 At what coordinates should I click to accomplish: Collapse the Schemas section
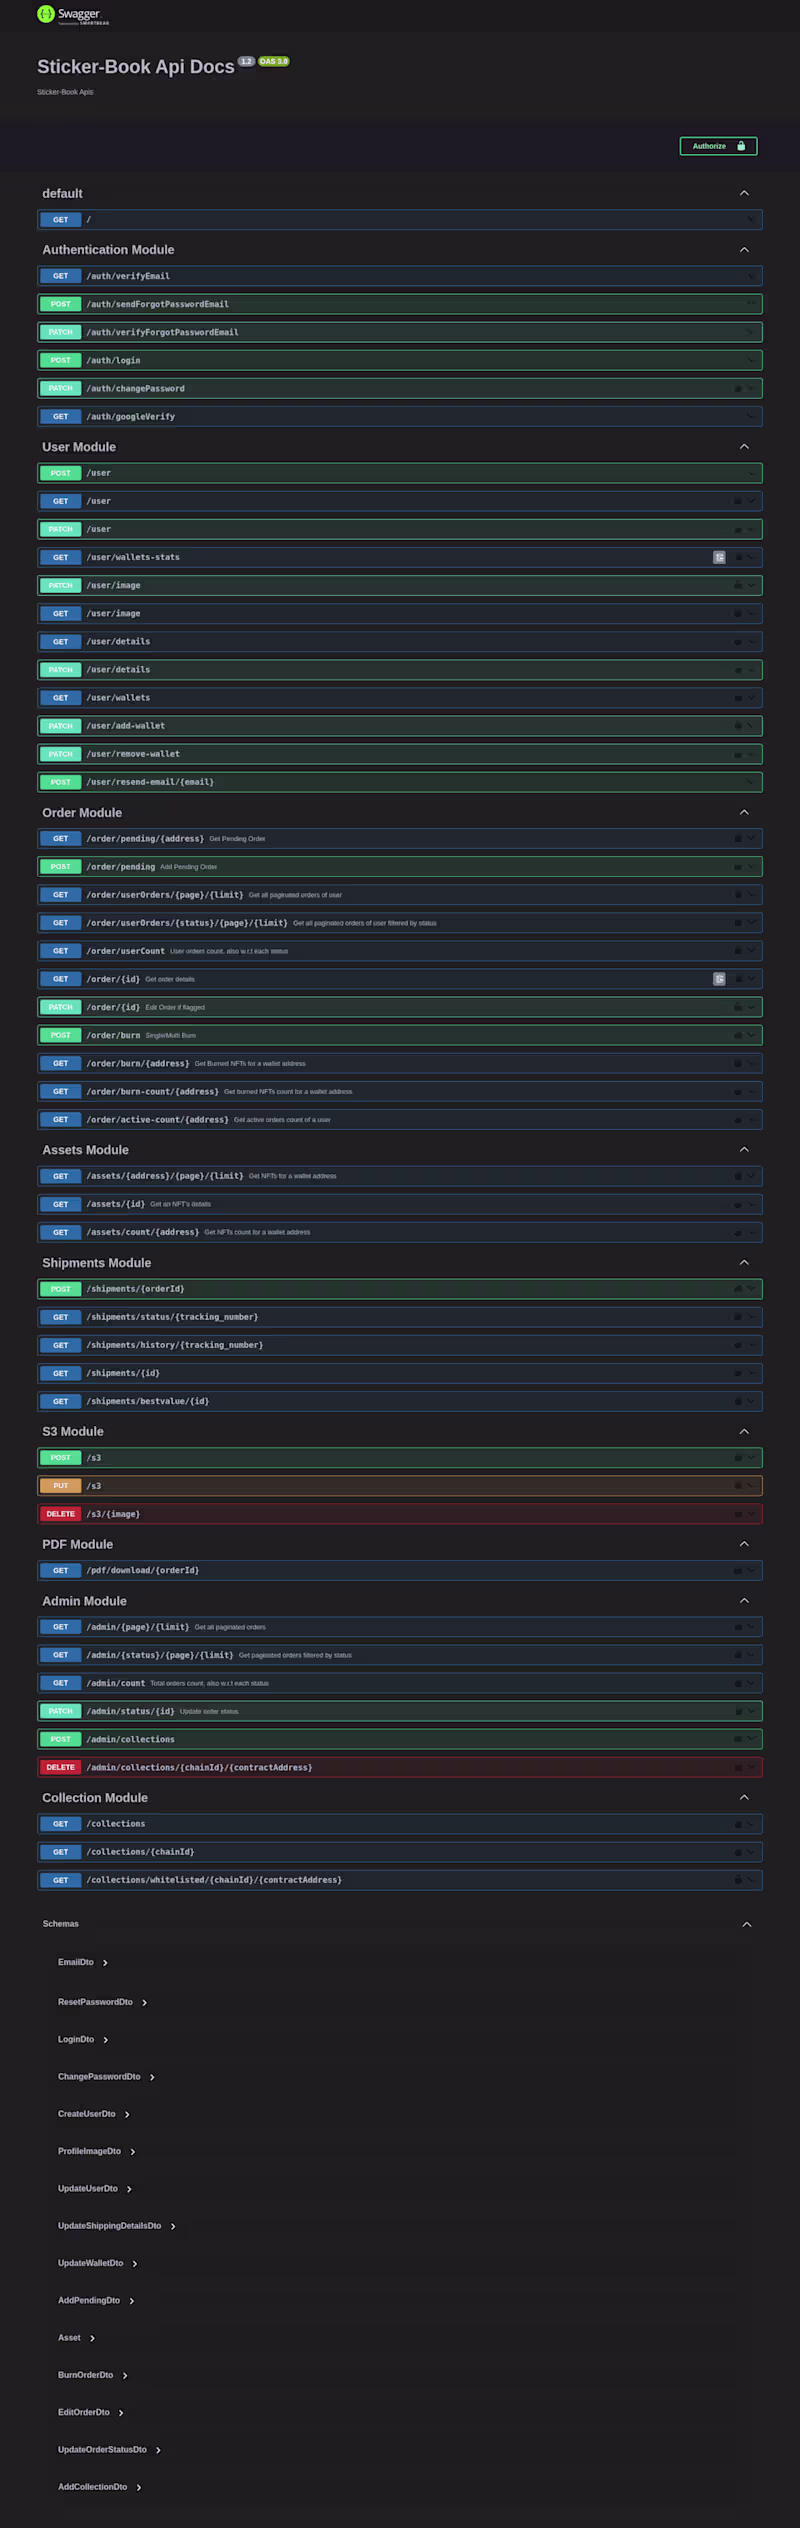point(746,1924)
